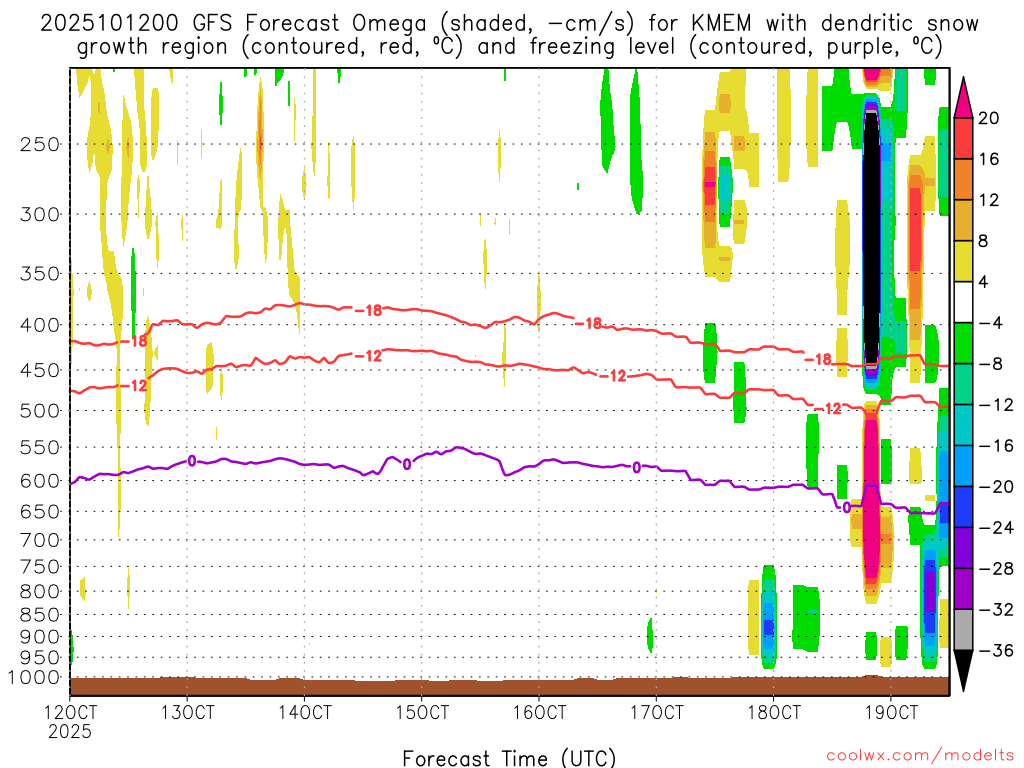This screenshot has height=768, width=1024.
Task: Click the 130CT time axis label
Action: tap(187, 712)
